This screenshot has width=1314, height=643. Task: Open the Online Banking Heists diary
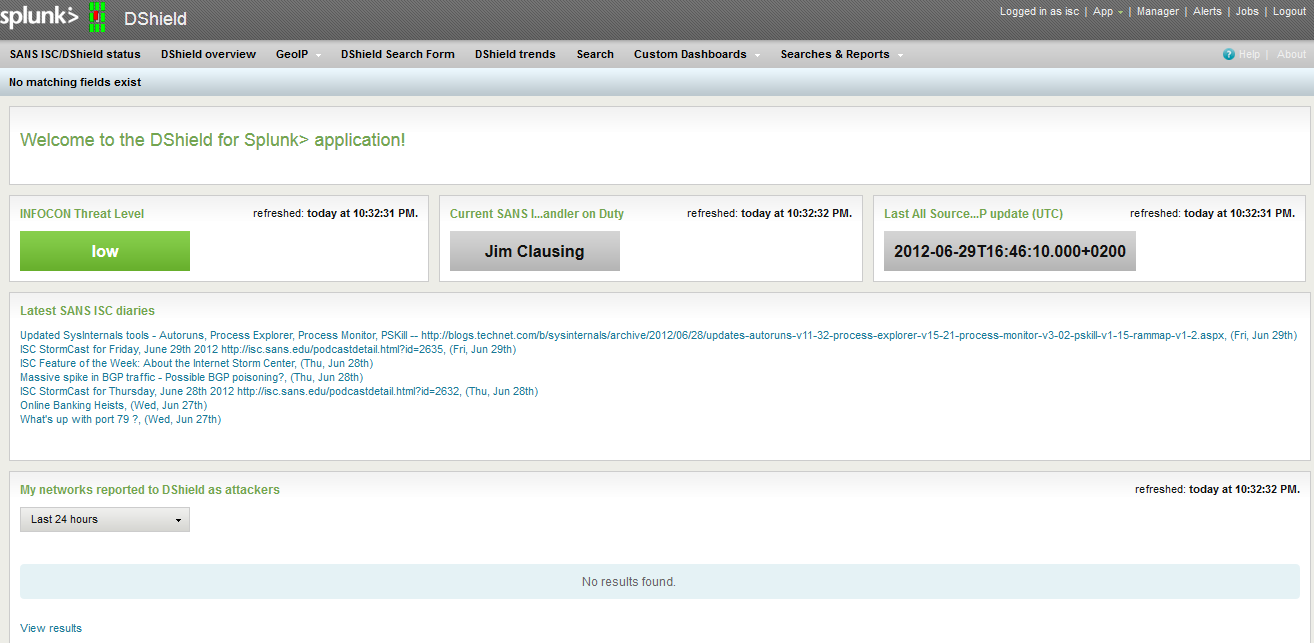tap(71, 405)
